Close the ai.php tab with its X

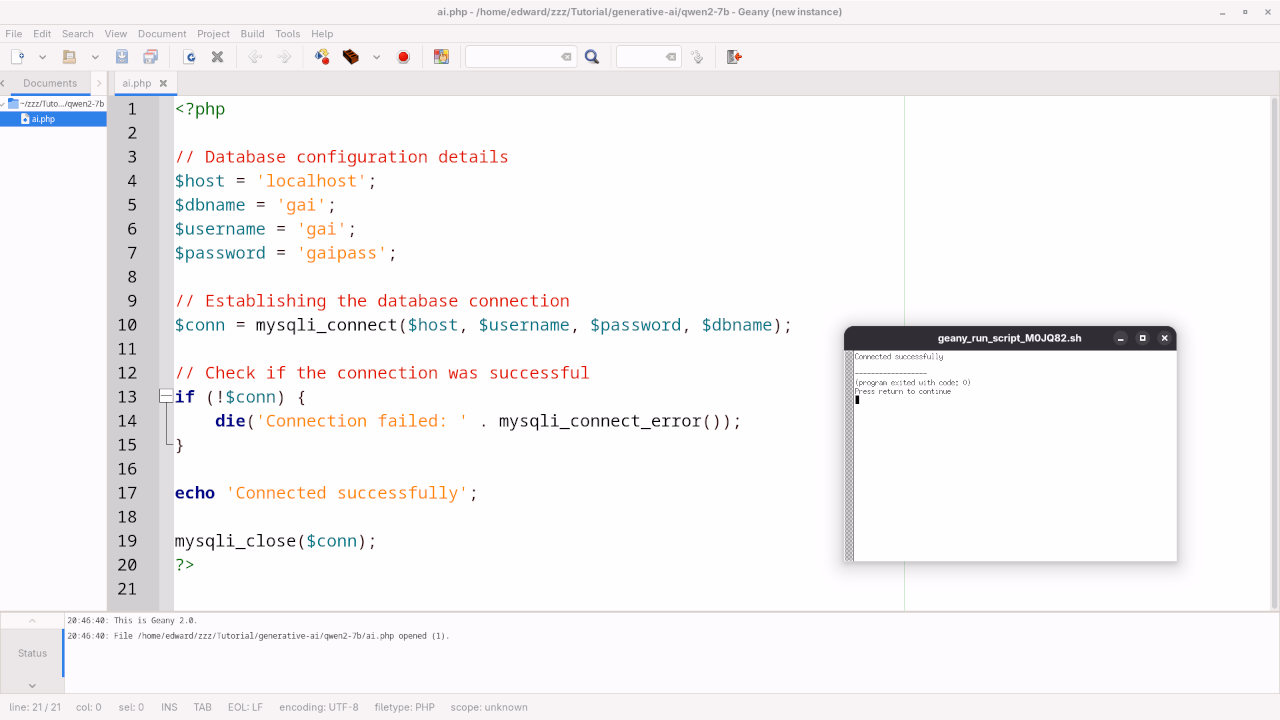163,83
